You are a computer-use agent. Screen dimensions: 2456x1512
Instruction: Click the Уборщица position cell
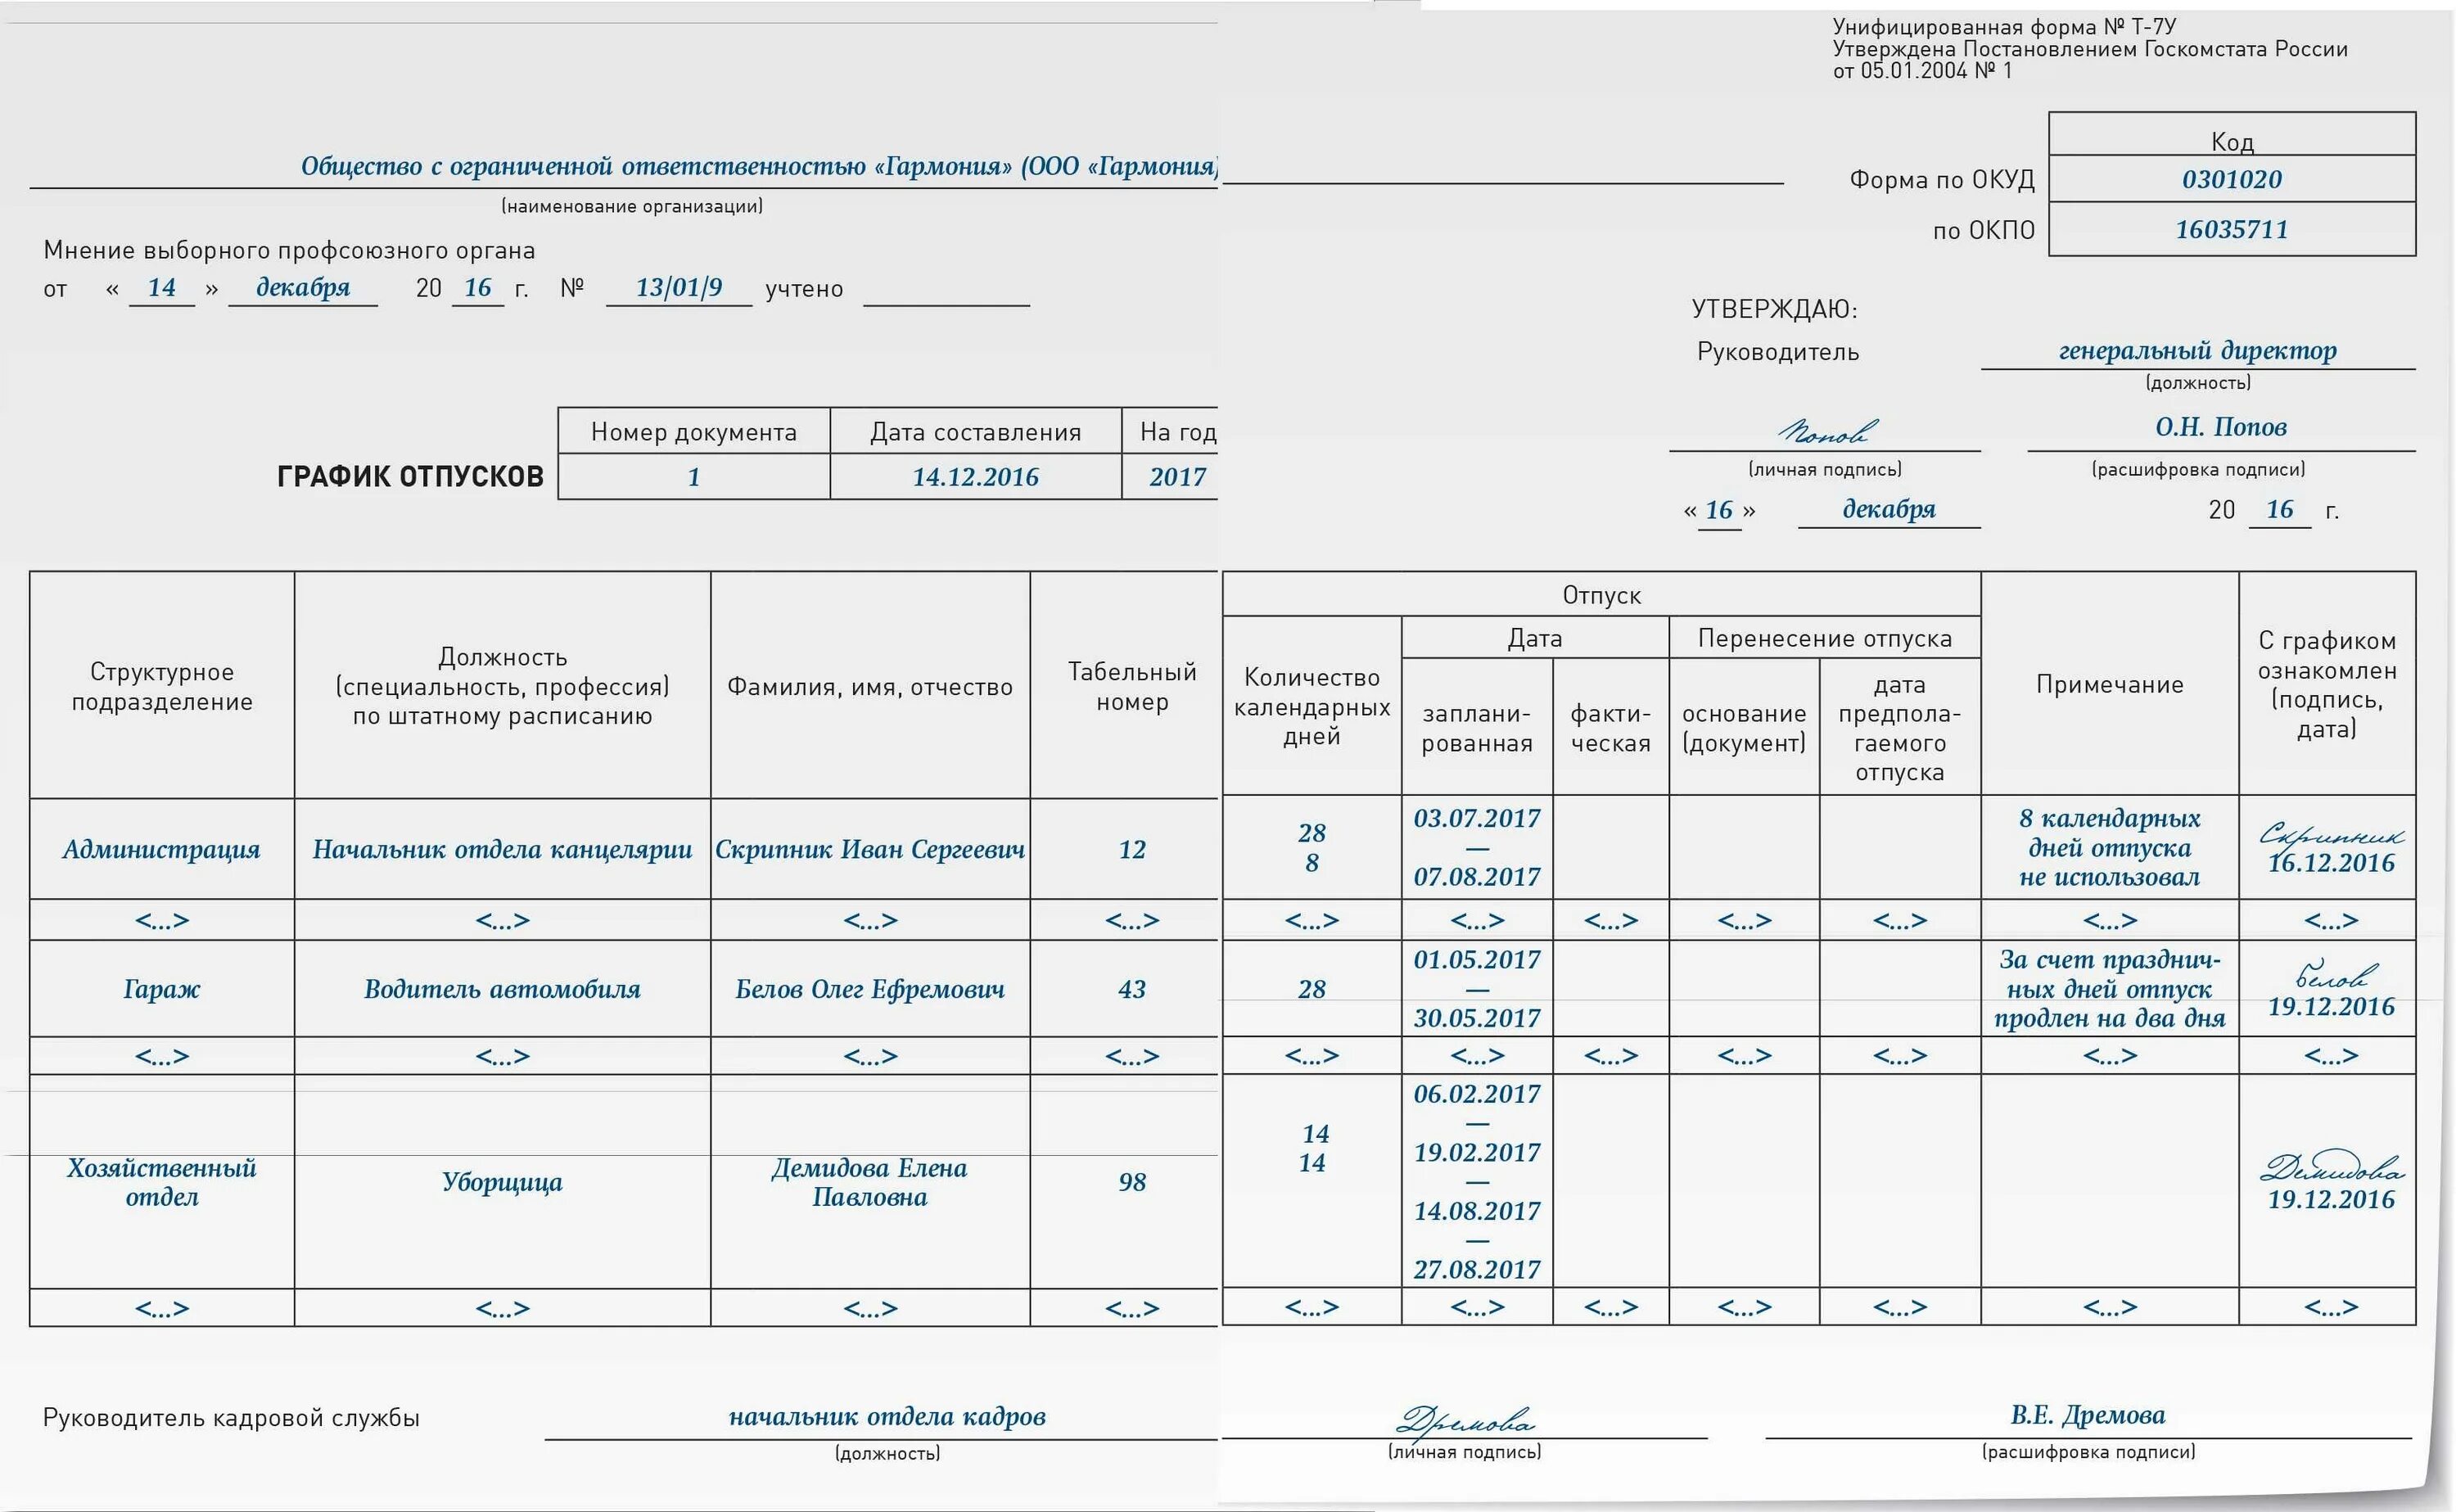click(502, 1182)
